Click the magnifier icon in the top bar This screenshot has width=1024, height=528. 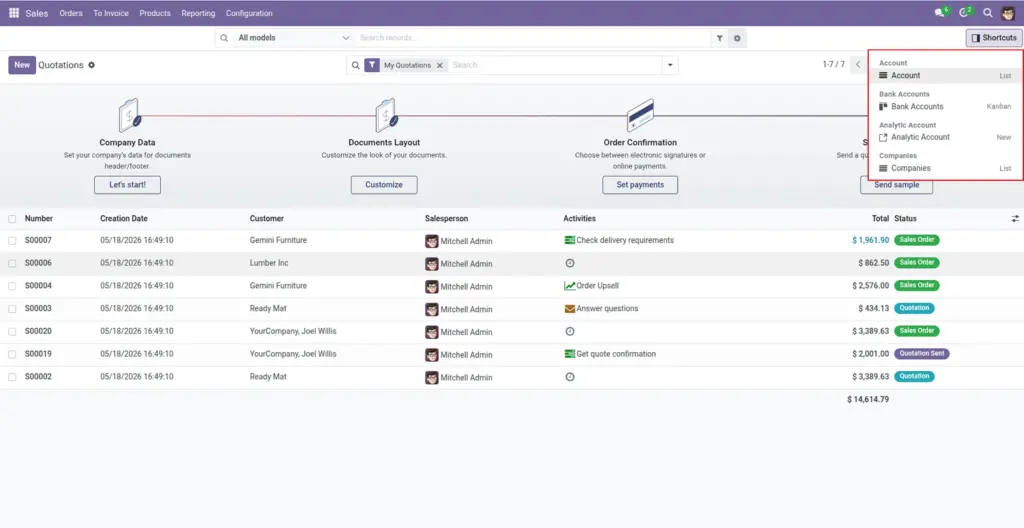pyautogui.click(x=988, y=13)
